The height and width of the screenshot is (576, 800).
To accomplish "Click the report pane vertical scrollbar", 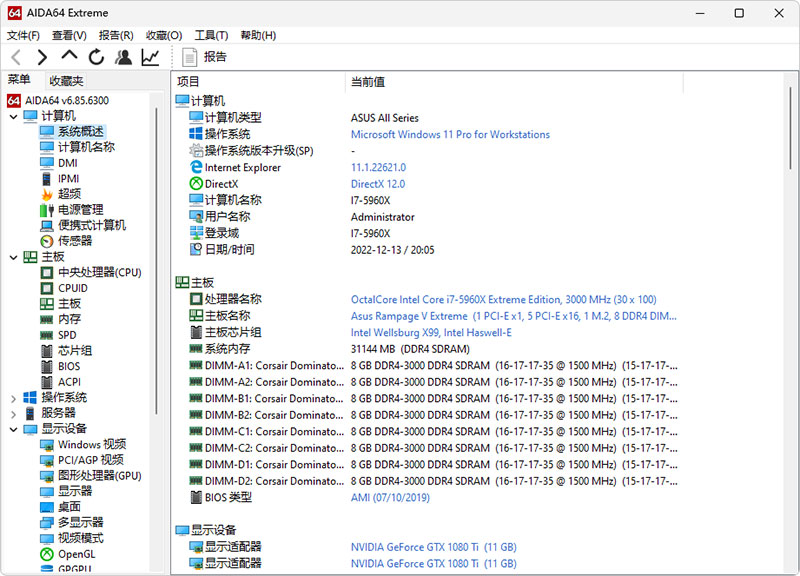I will tap(790, 128).
